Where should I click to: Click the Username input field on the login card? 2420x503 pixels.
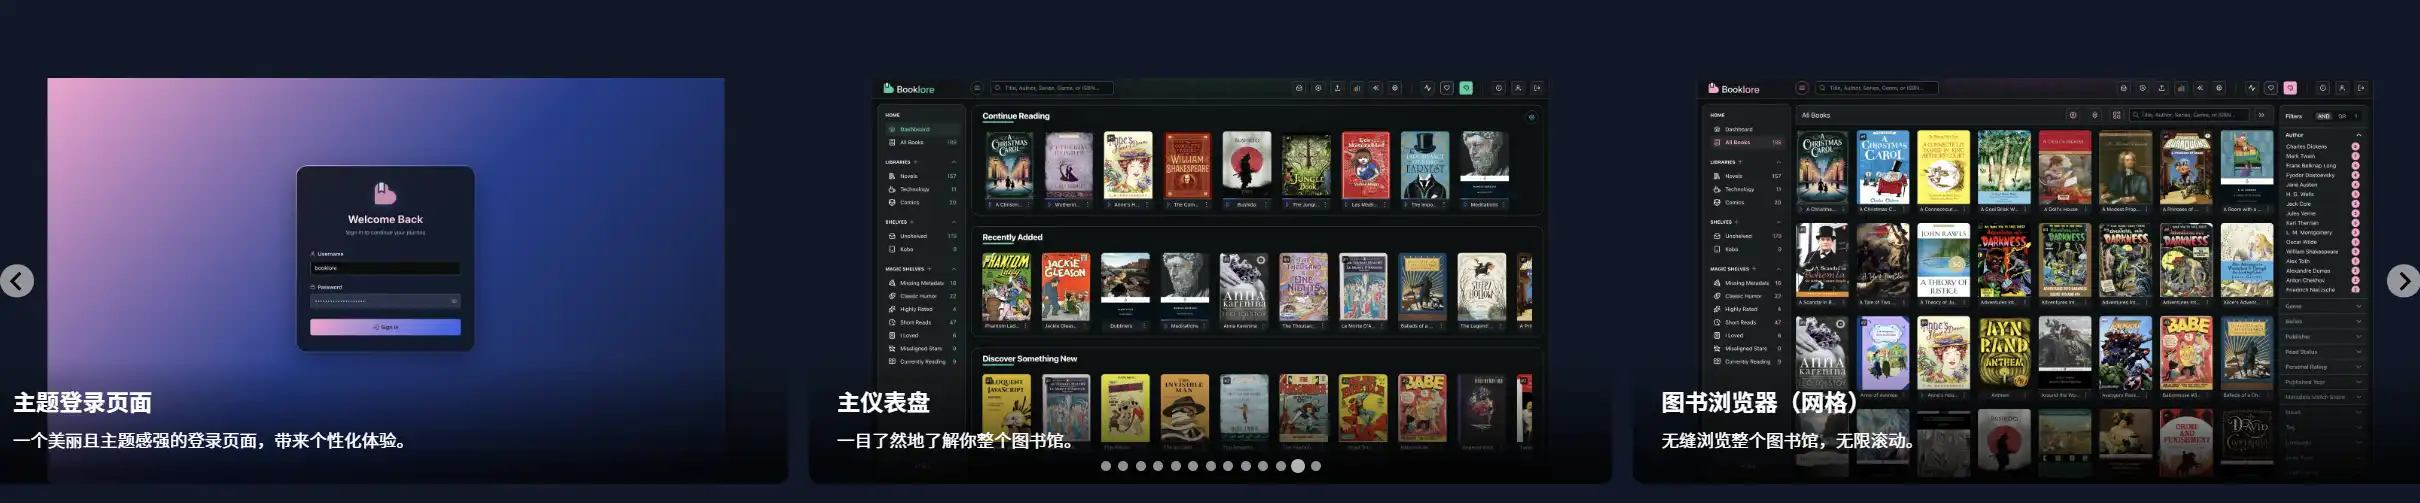385,268
